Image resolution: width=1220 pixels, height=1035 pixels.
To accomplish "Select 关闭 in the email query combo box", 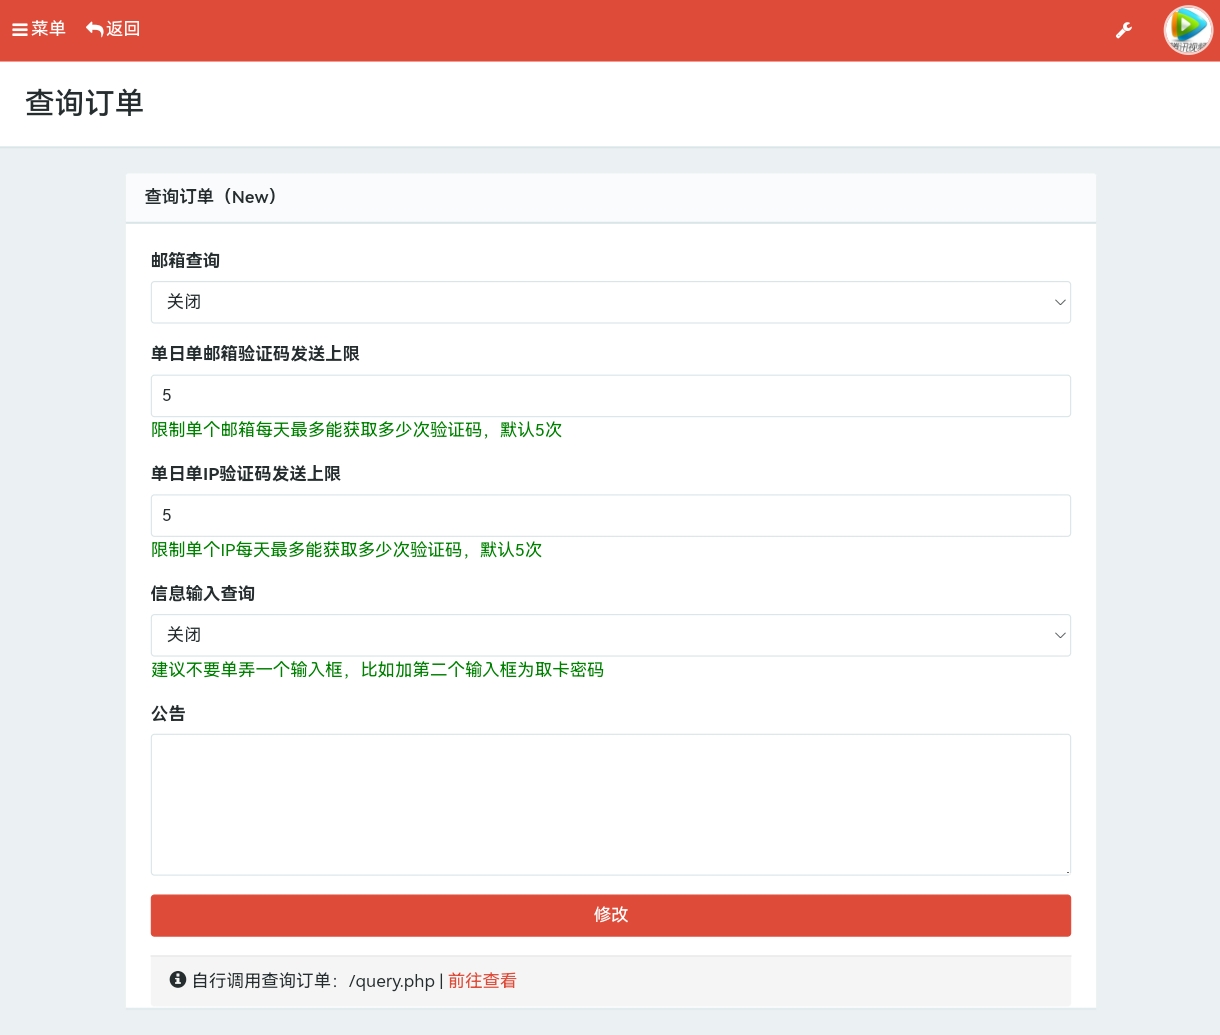I will click(611, 301).
